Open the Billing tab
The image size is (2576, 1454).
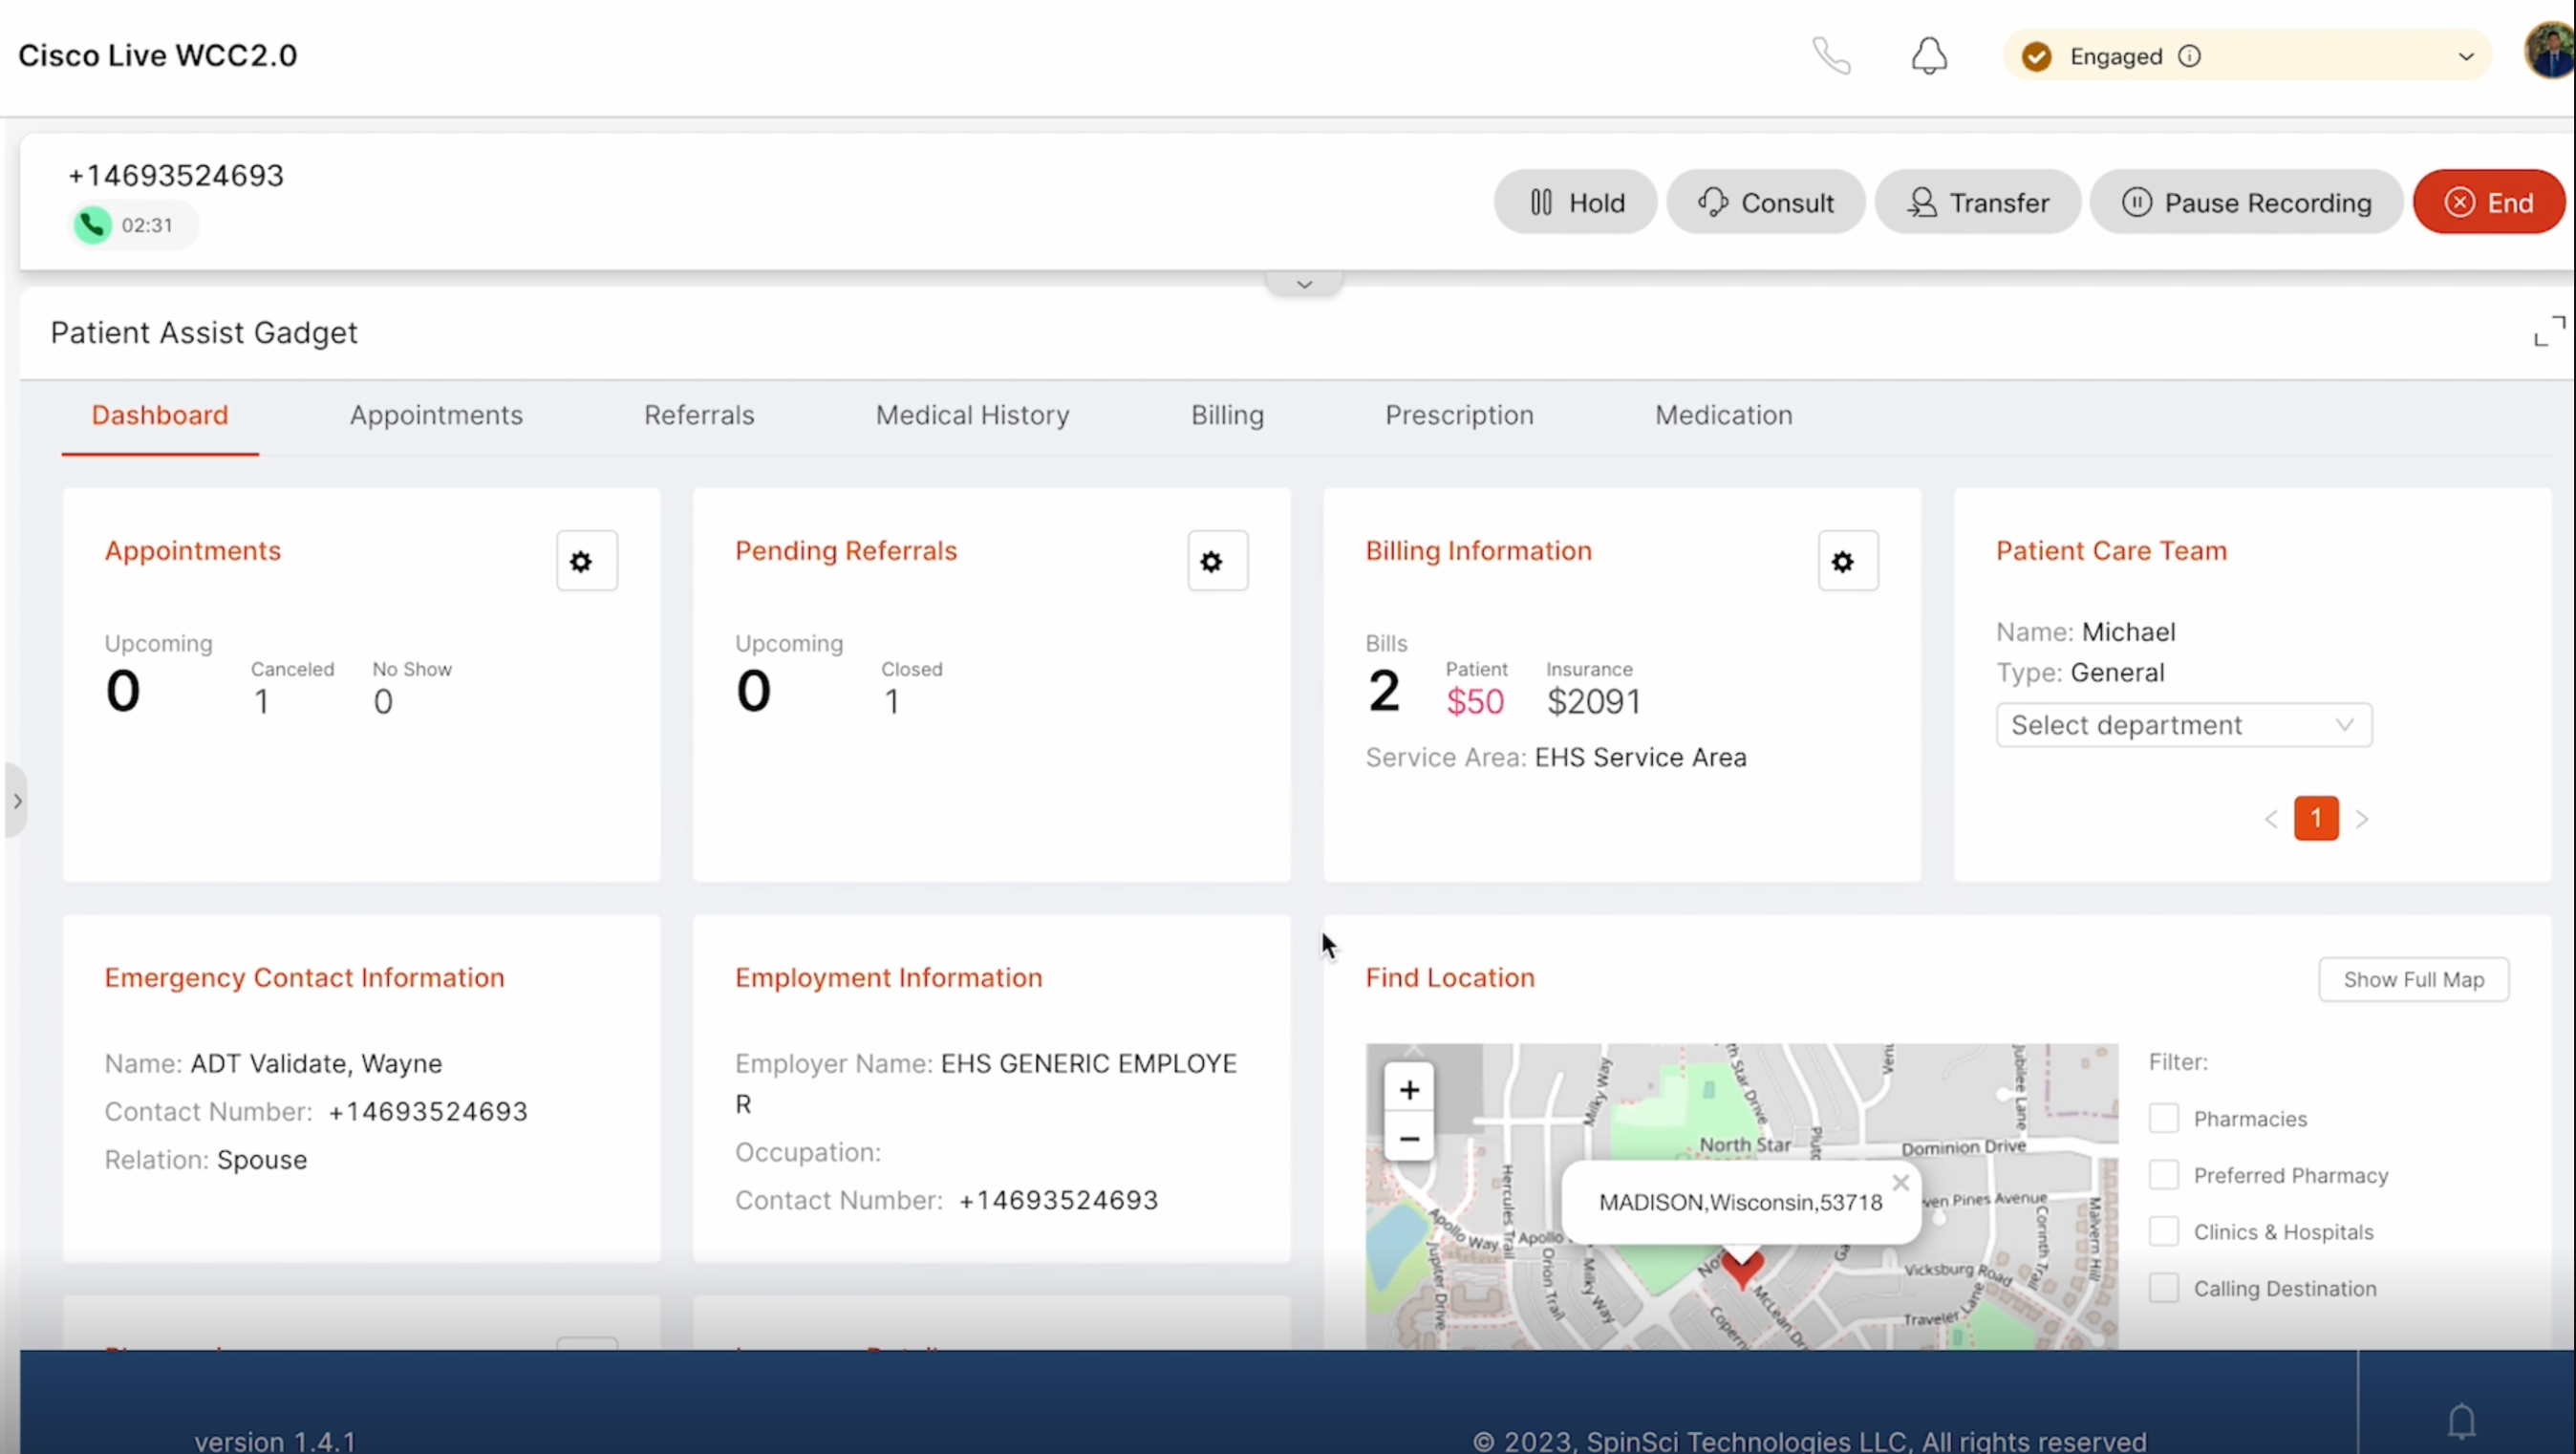[1227, 415]
